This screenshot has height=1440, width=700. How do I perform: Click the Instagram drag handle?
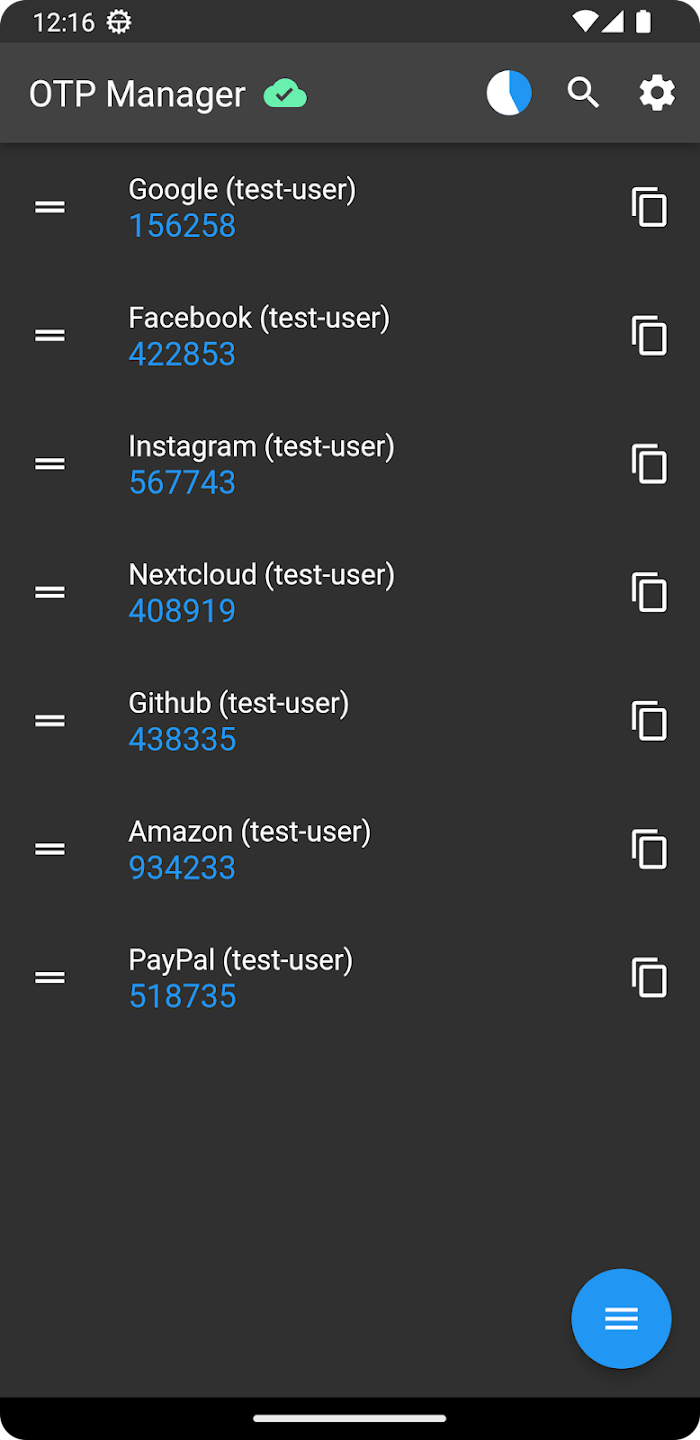pos(49,464)
